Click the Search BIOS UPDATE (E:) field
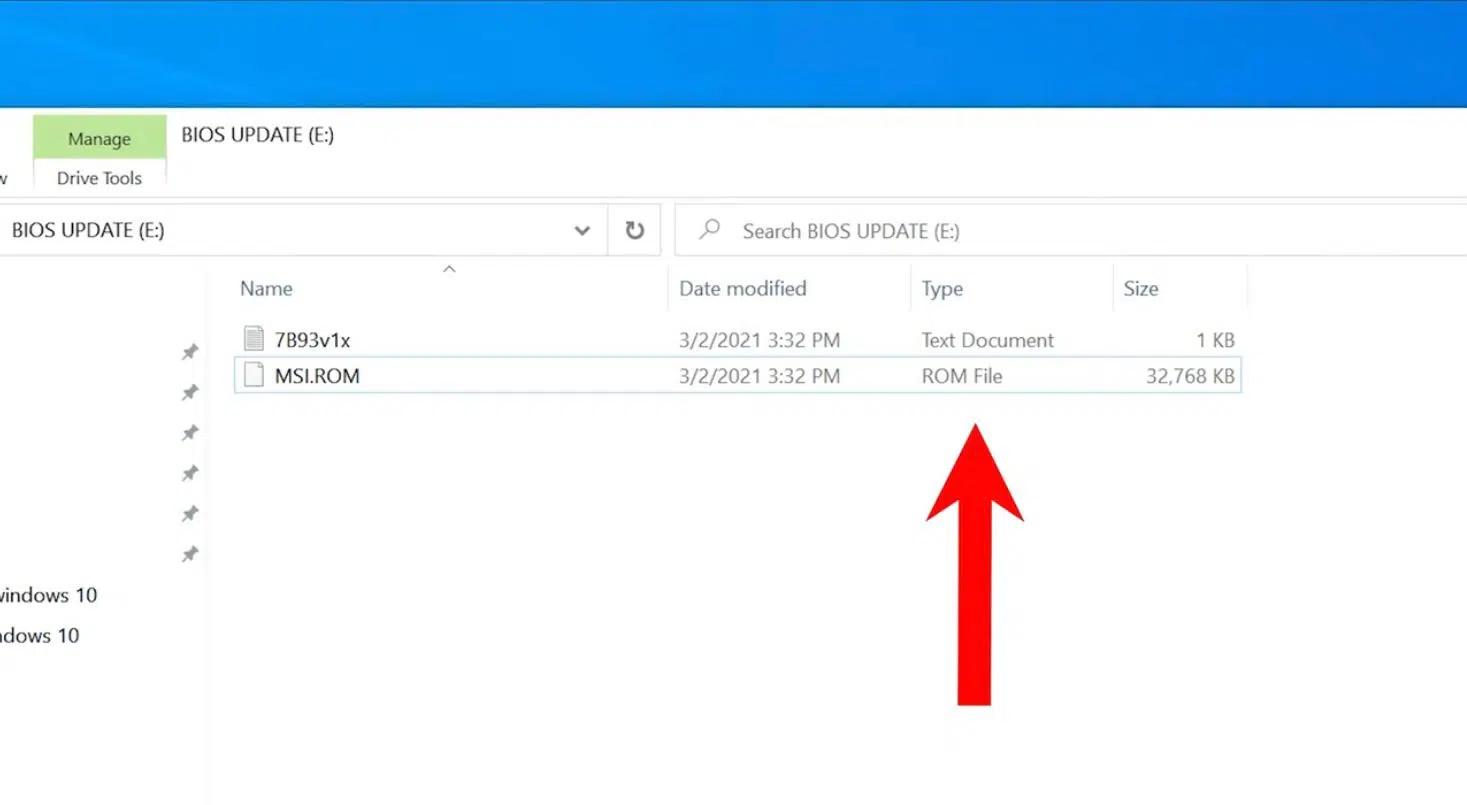Viewport: 1467px width, 805px height. tap(1070, 231)
